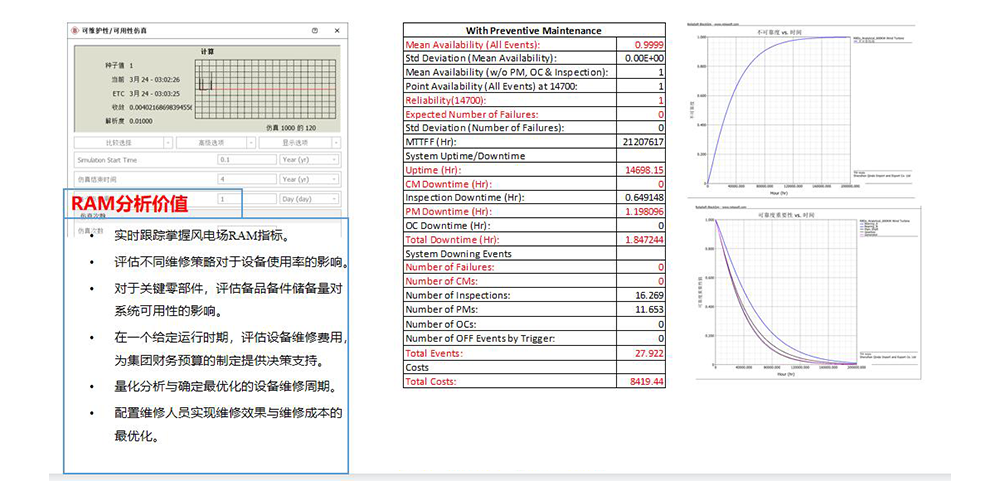Click 'Mean Availability (w/o PM, OC & Inspection):' row
The height and width of the screenshot is (500, 1000).
(534, 73)
